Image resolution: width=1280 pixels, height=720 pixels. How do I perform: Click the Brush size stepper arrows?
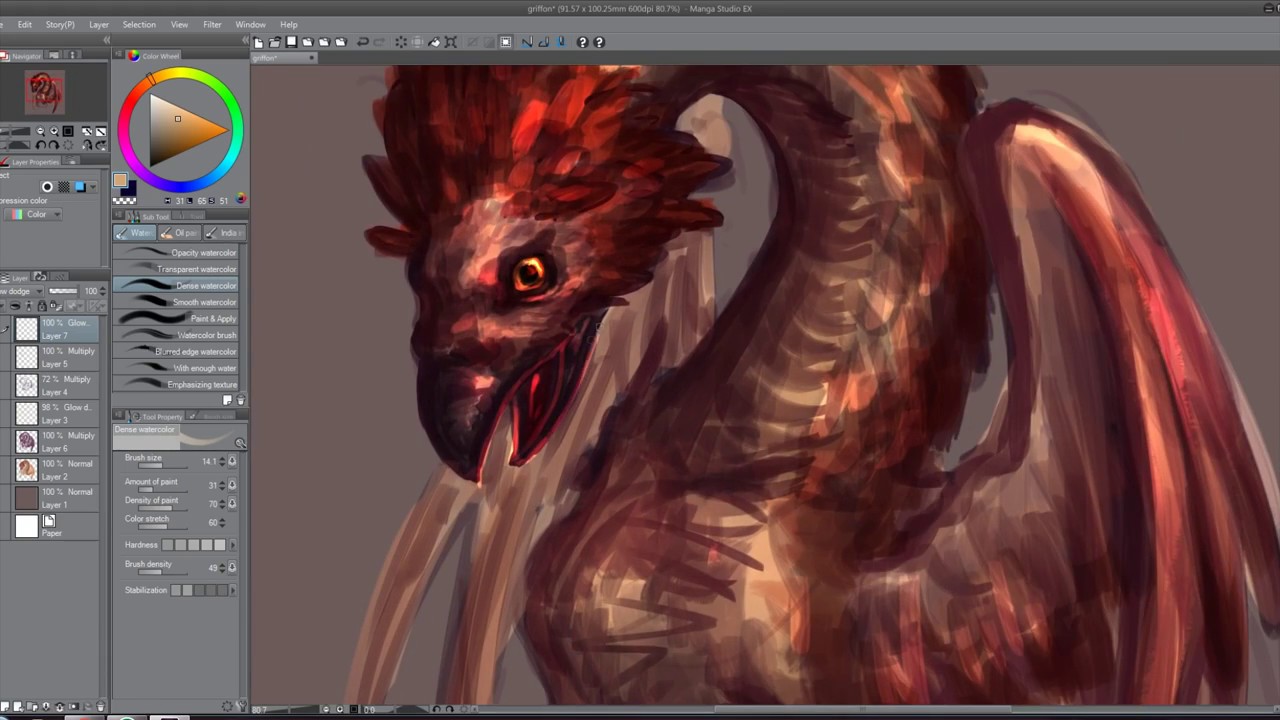tap(222, 461)
